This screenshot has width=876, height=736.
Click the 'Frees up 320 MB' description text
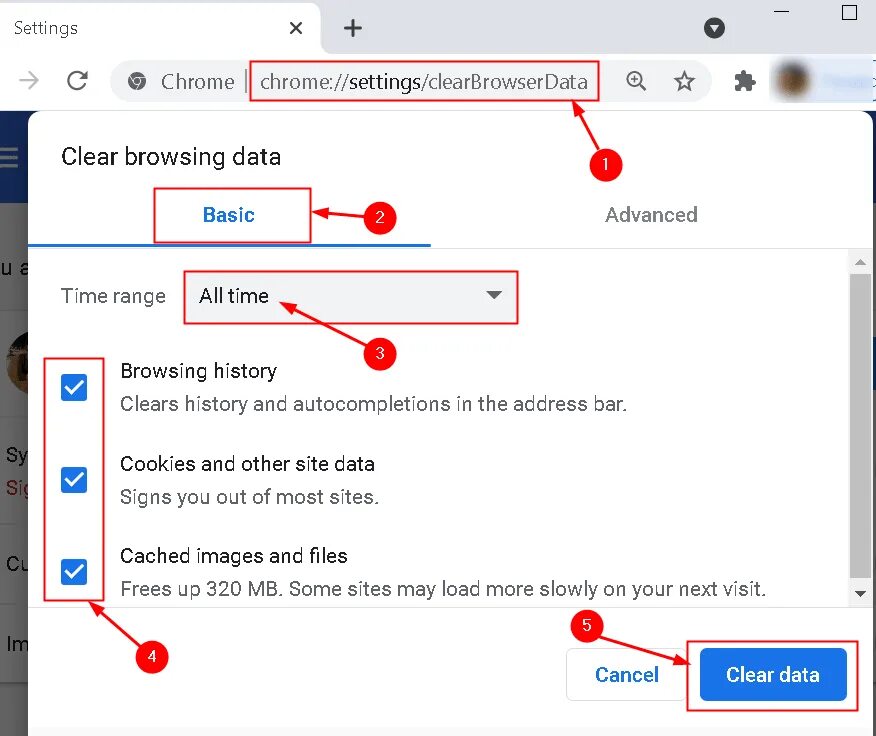click(x=443, y=589)
